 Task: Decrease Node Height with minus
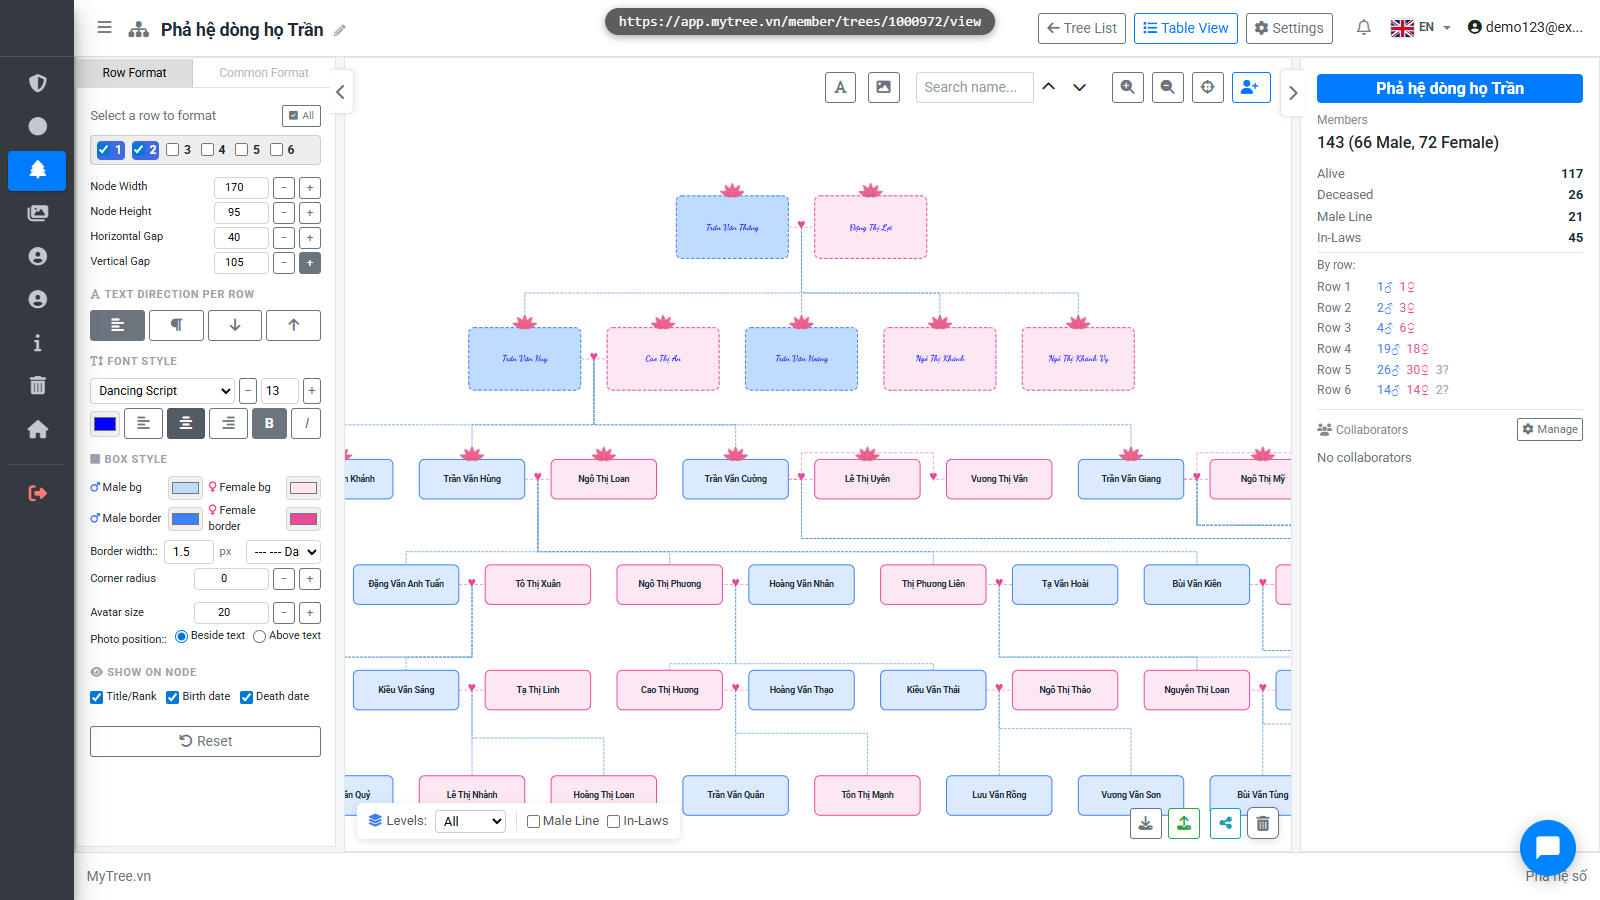(284, 212)
